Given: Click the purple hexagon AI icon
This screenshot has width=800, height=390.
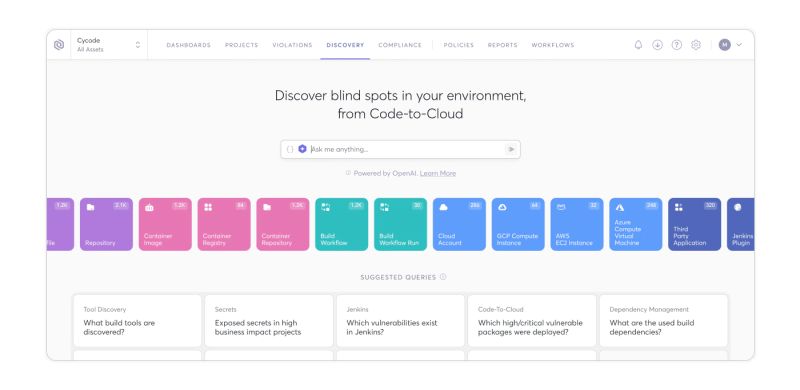Looking at the screenshot, I should click(303, 149).
